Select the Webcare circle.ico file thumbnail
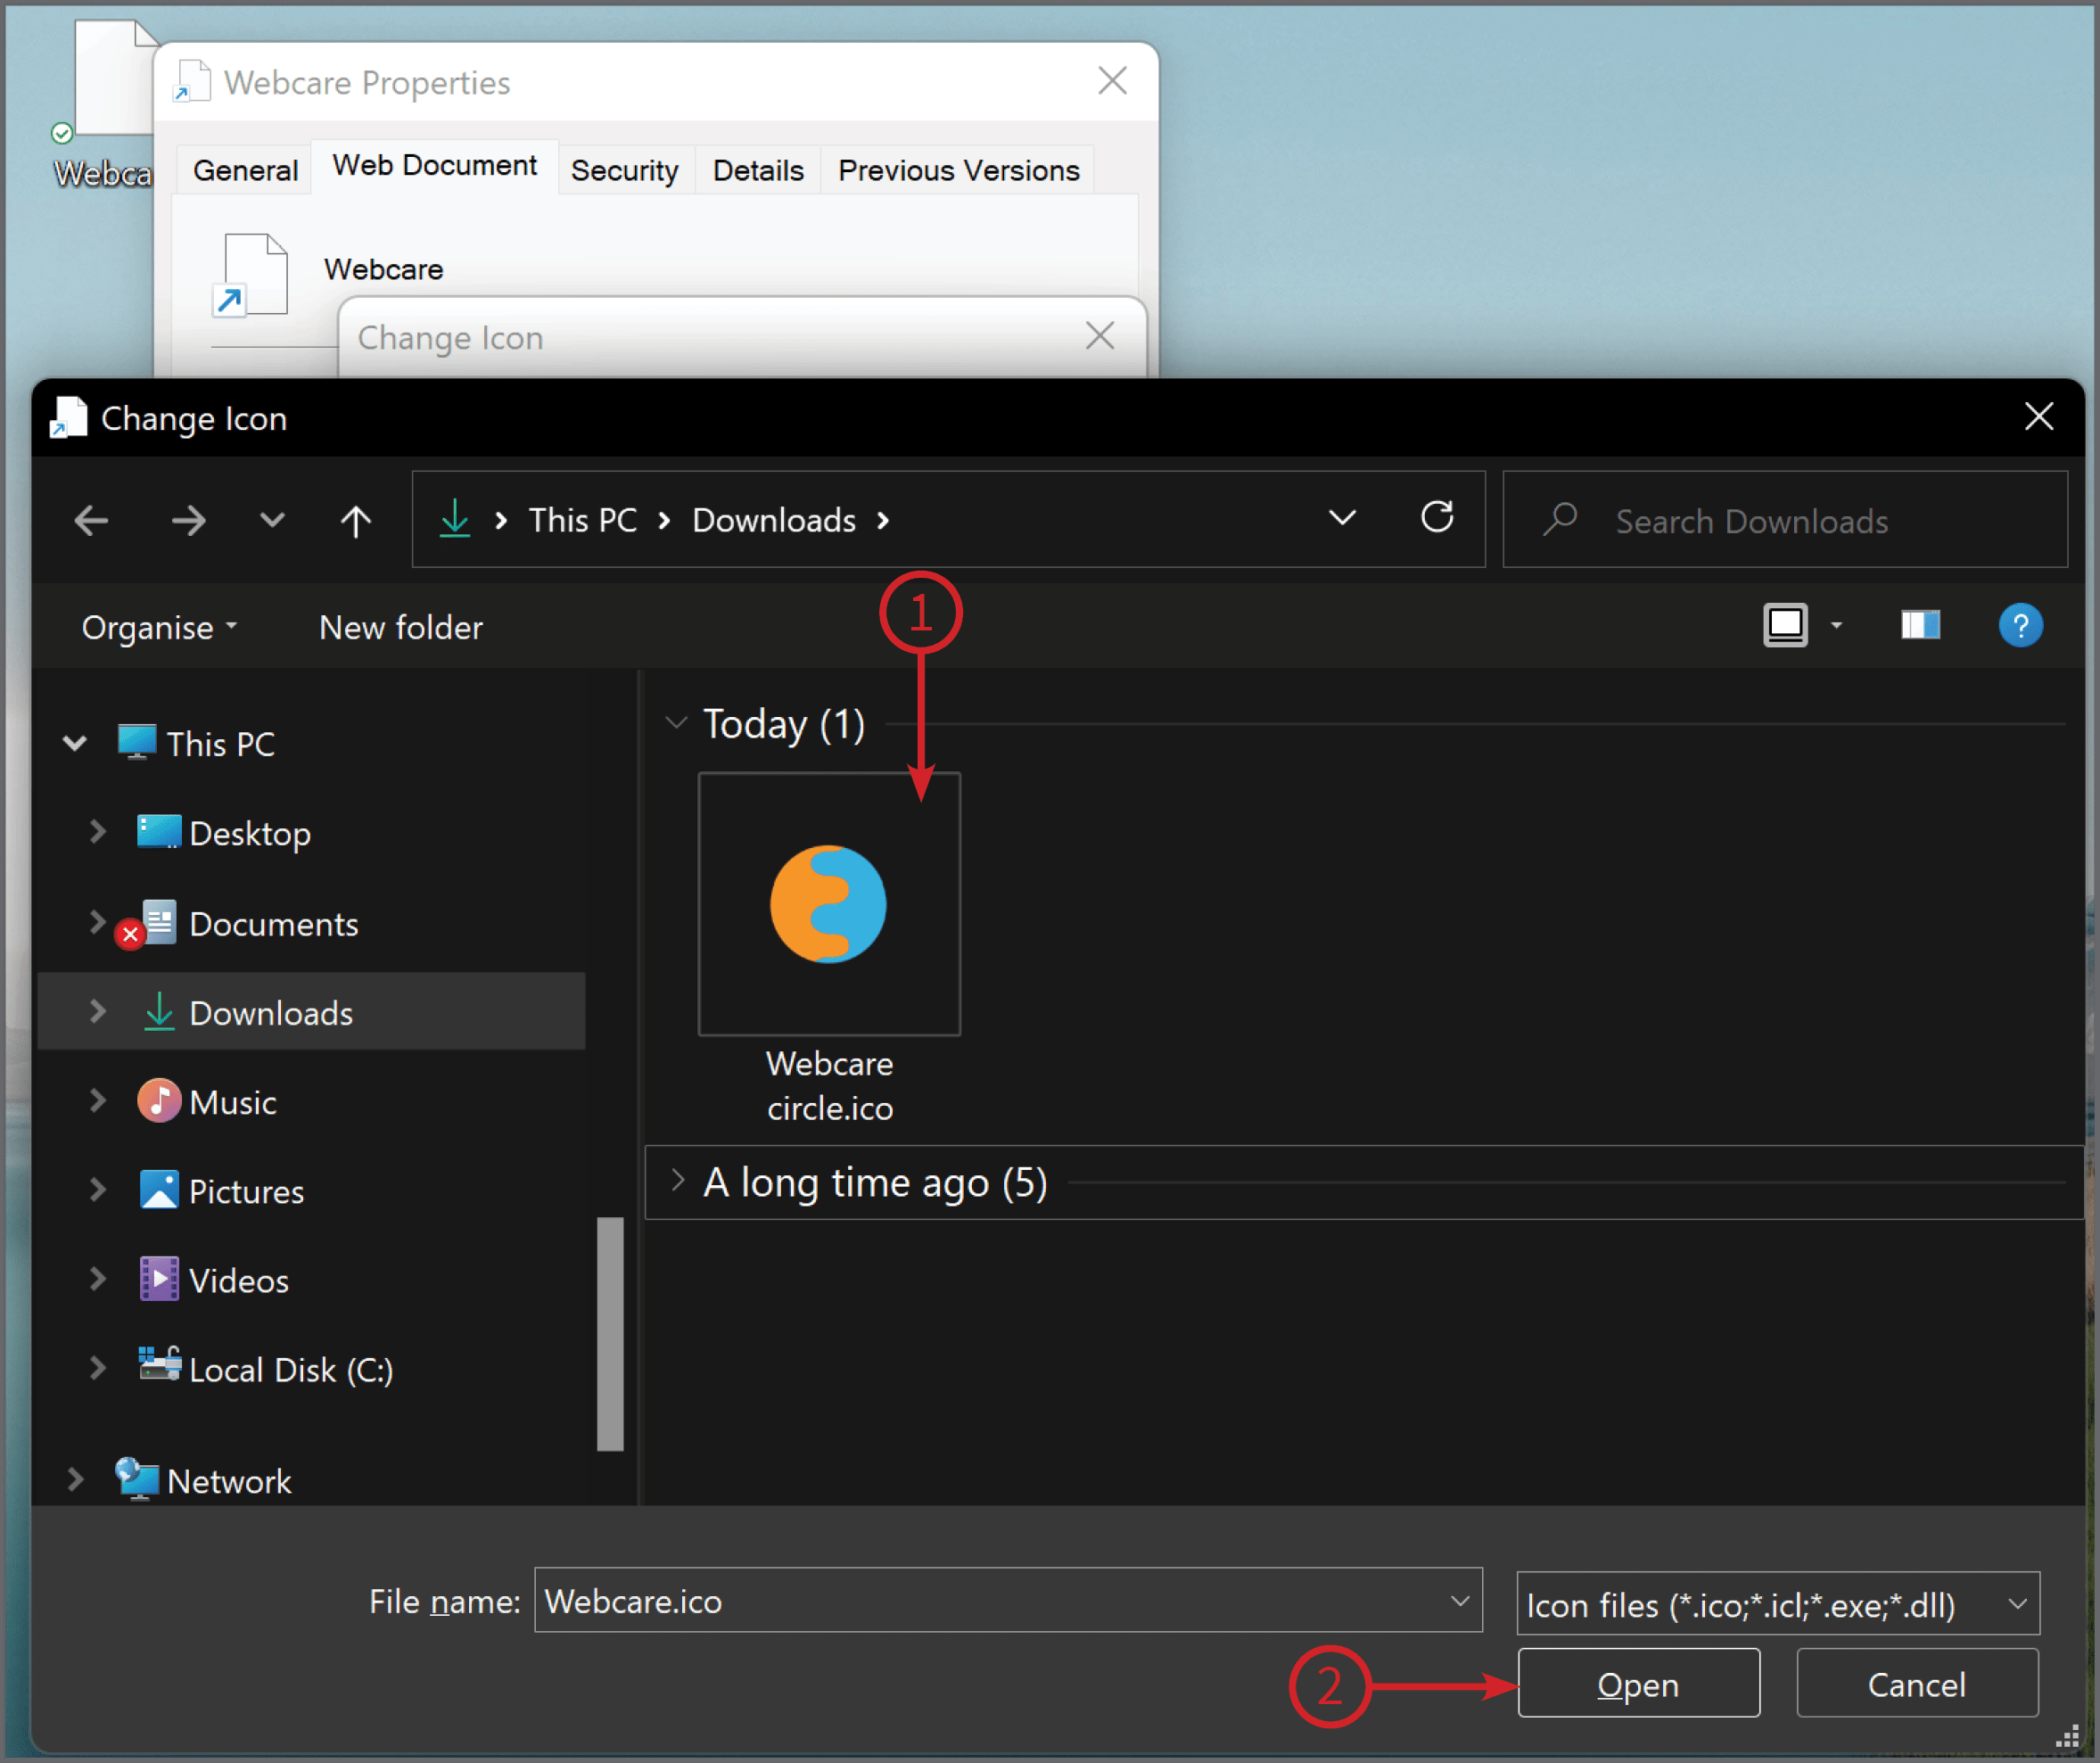2100x1763 pixels. [x=829, y=904]
